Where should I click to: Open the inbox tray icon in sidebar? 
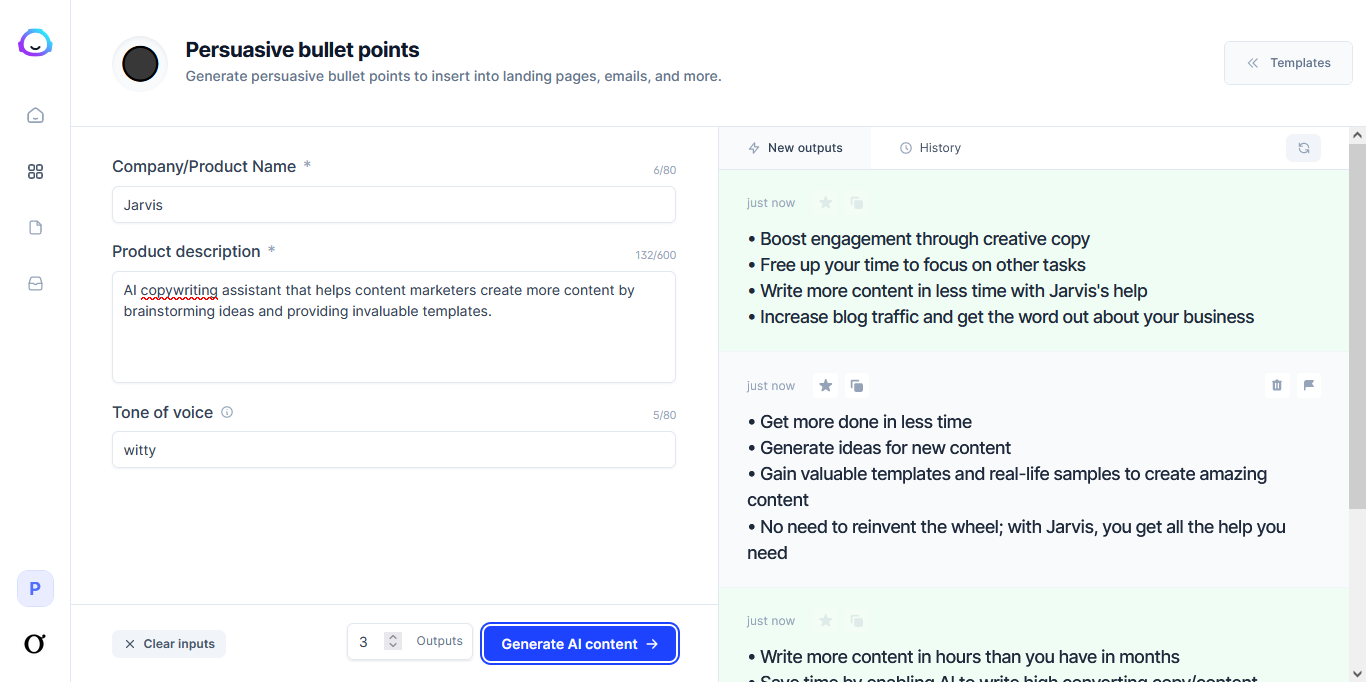pyautogui.click(x=35, y=284)
